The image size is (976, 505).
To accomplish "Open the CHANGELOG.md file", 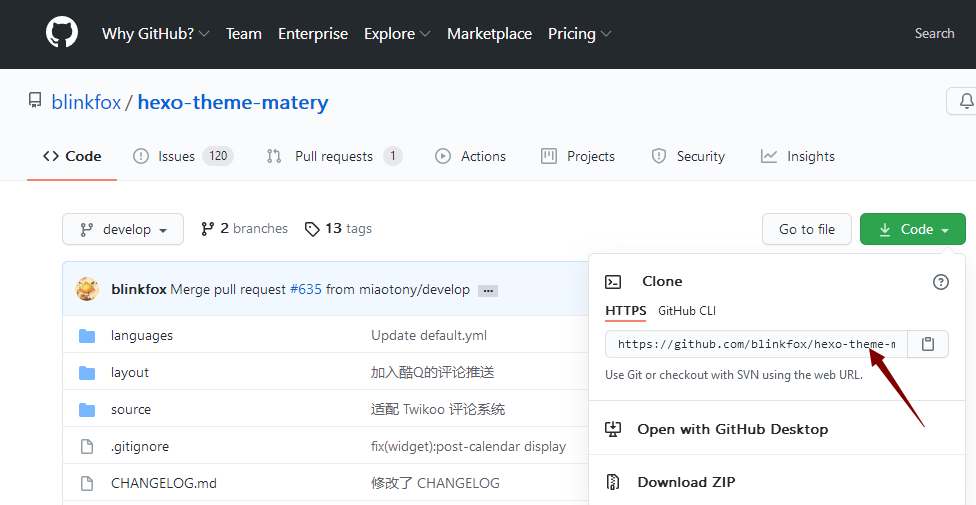I will (164, 483).
